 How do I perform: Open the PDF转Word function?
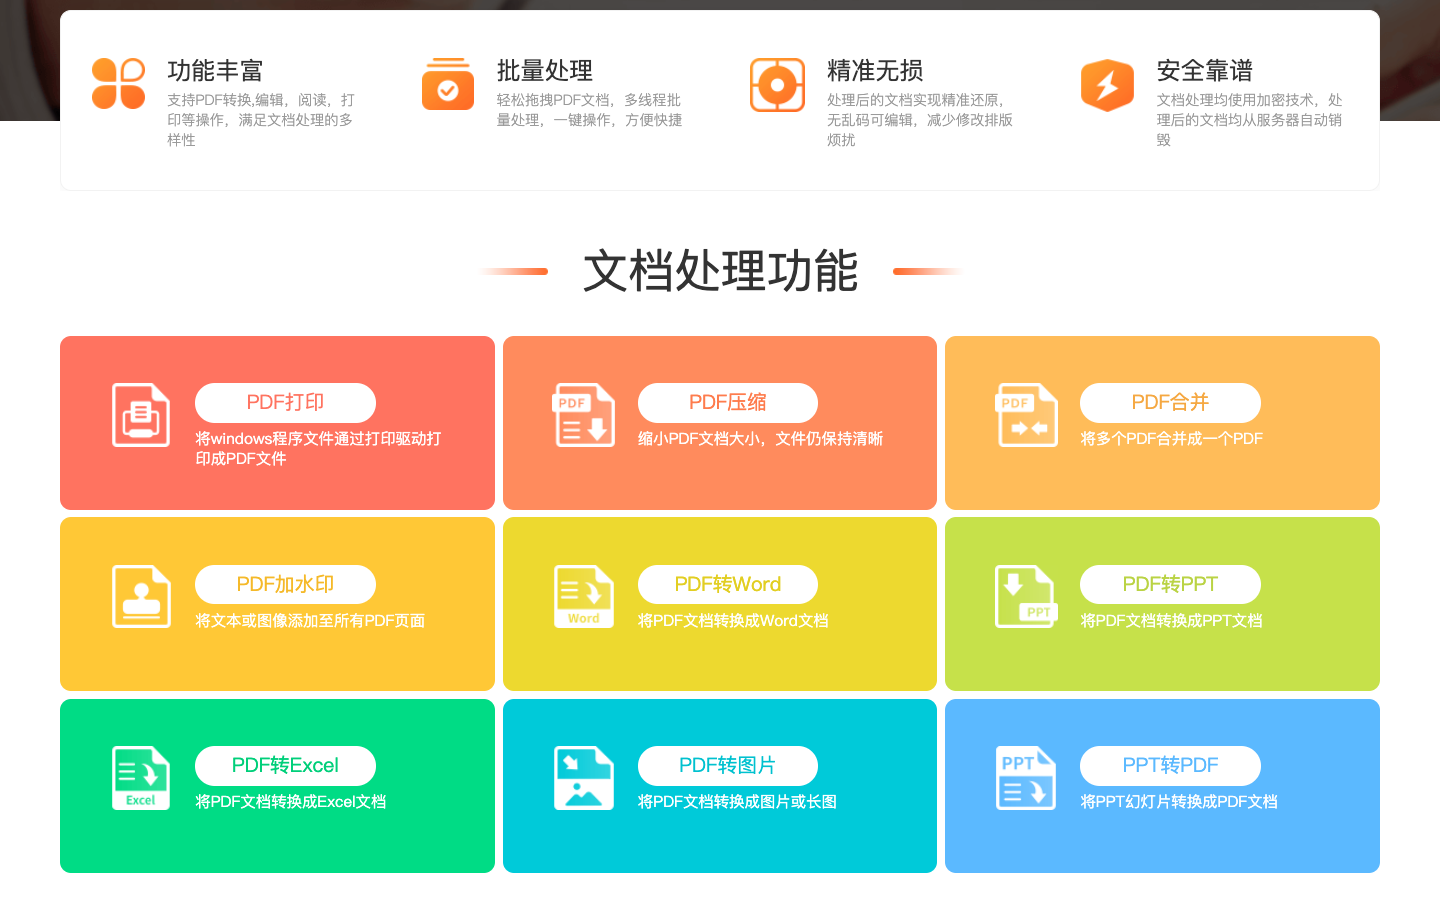tap(729, 584)
